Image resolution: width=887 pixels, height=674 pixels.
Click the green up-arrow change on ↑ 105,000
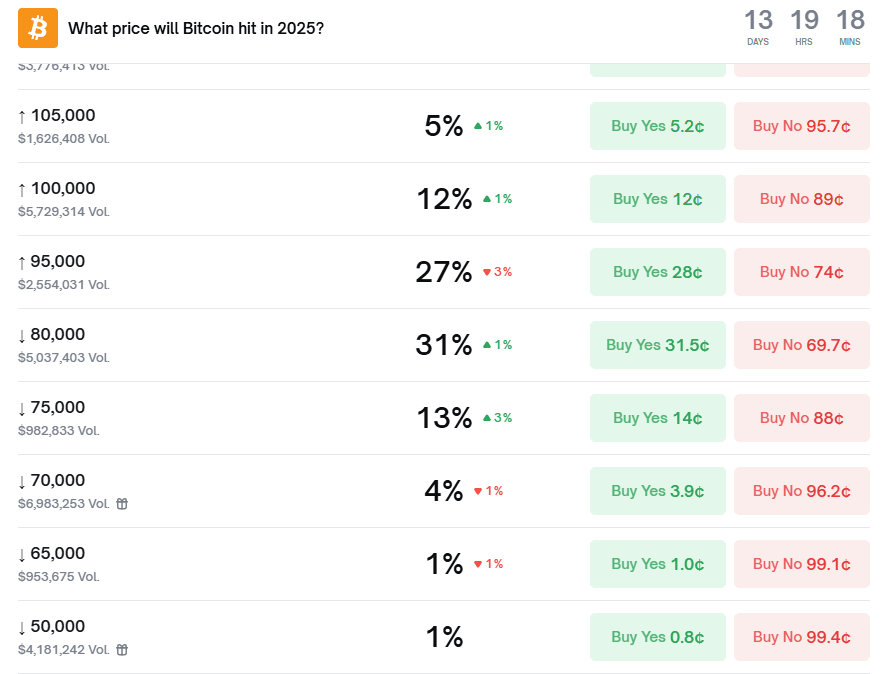(x=488, y=126)
